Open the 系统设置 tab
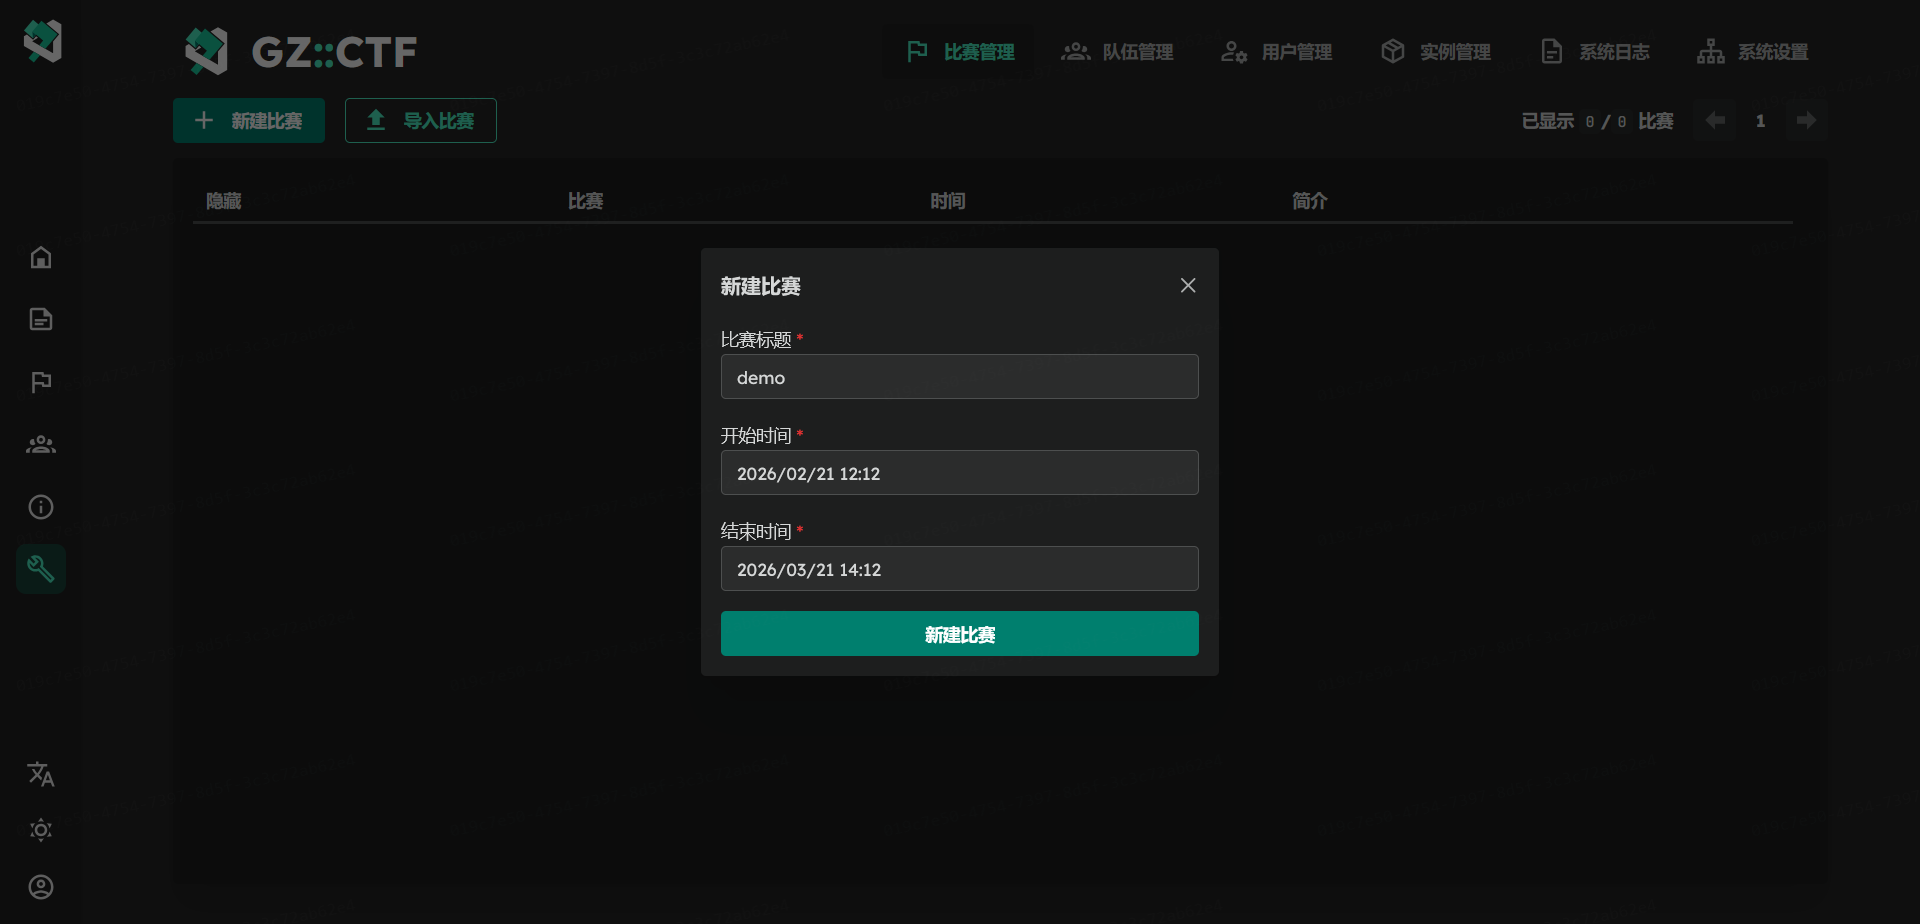Screen dimensions: 1920x924 [1753, 52]
